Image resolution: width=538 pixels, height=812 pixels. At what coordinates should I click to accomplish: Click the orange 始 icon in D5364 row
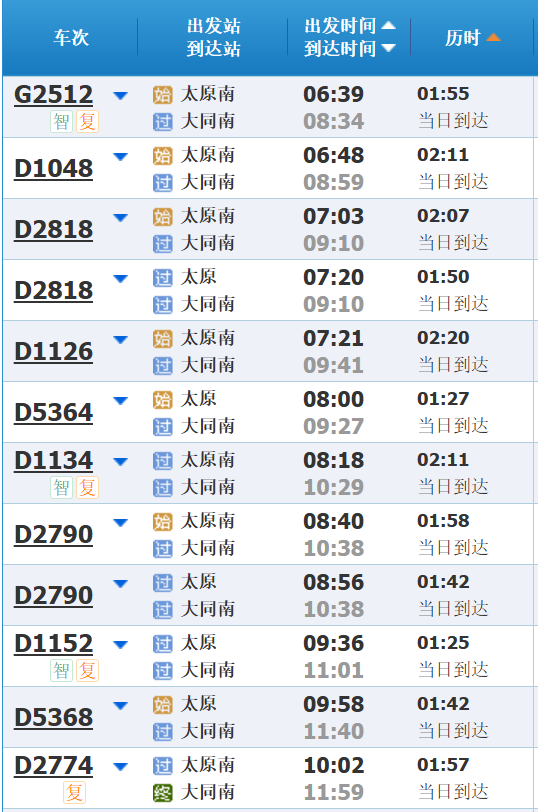coord(163,400)
